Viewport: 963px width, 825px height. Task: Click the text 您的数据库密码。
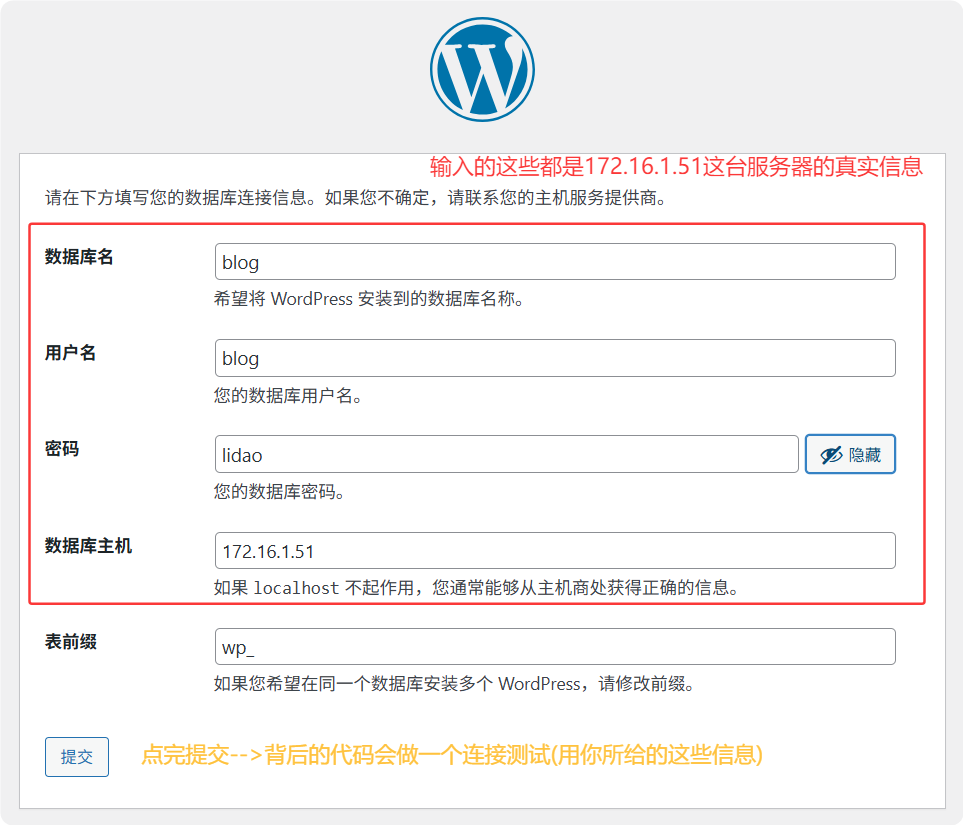pos(280,492)
